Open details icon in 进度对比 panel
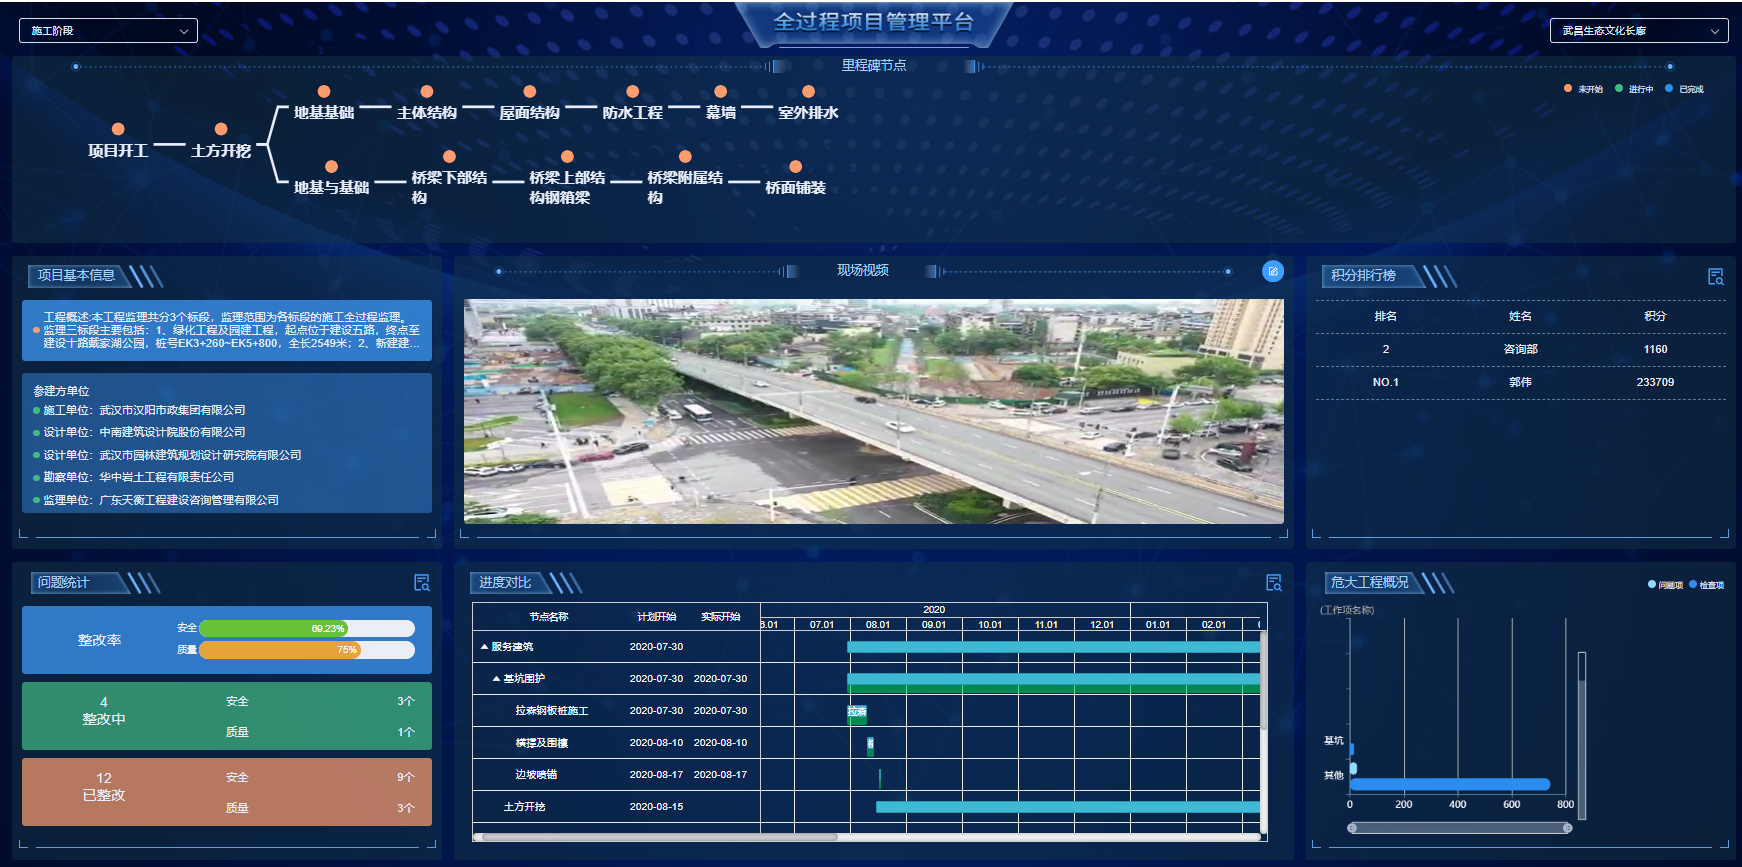Screen dimensions: 1742x867 click(x=1273, y=583)
